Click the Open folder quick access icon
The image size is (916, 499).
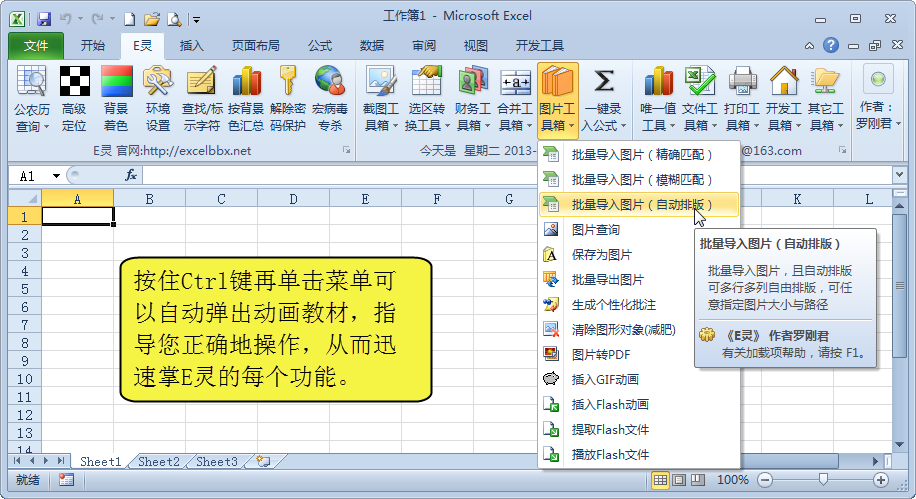pos(152,19)
